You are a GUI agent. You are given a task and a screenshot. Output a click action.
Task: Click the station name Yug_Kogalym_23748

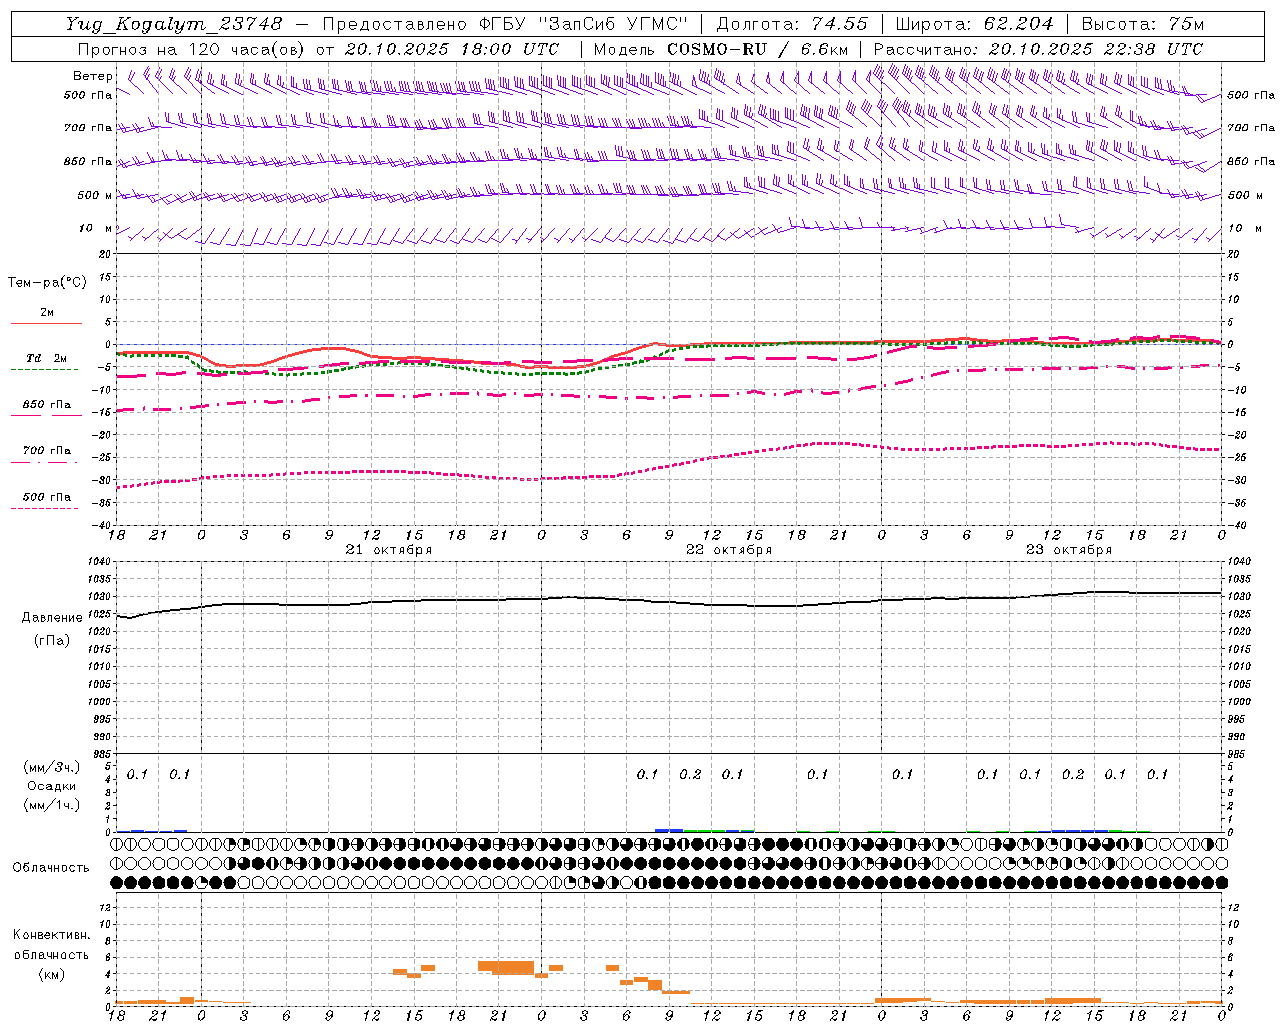(174, 24)
